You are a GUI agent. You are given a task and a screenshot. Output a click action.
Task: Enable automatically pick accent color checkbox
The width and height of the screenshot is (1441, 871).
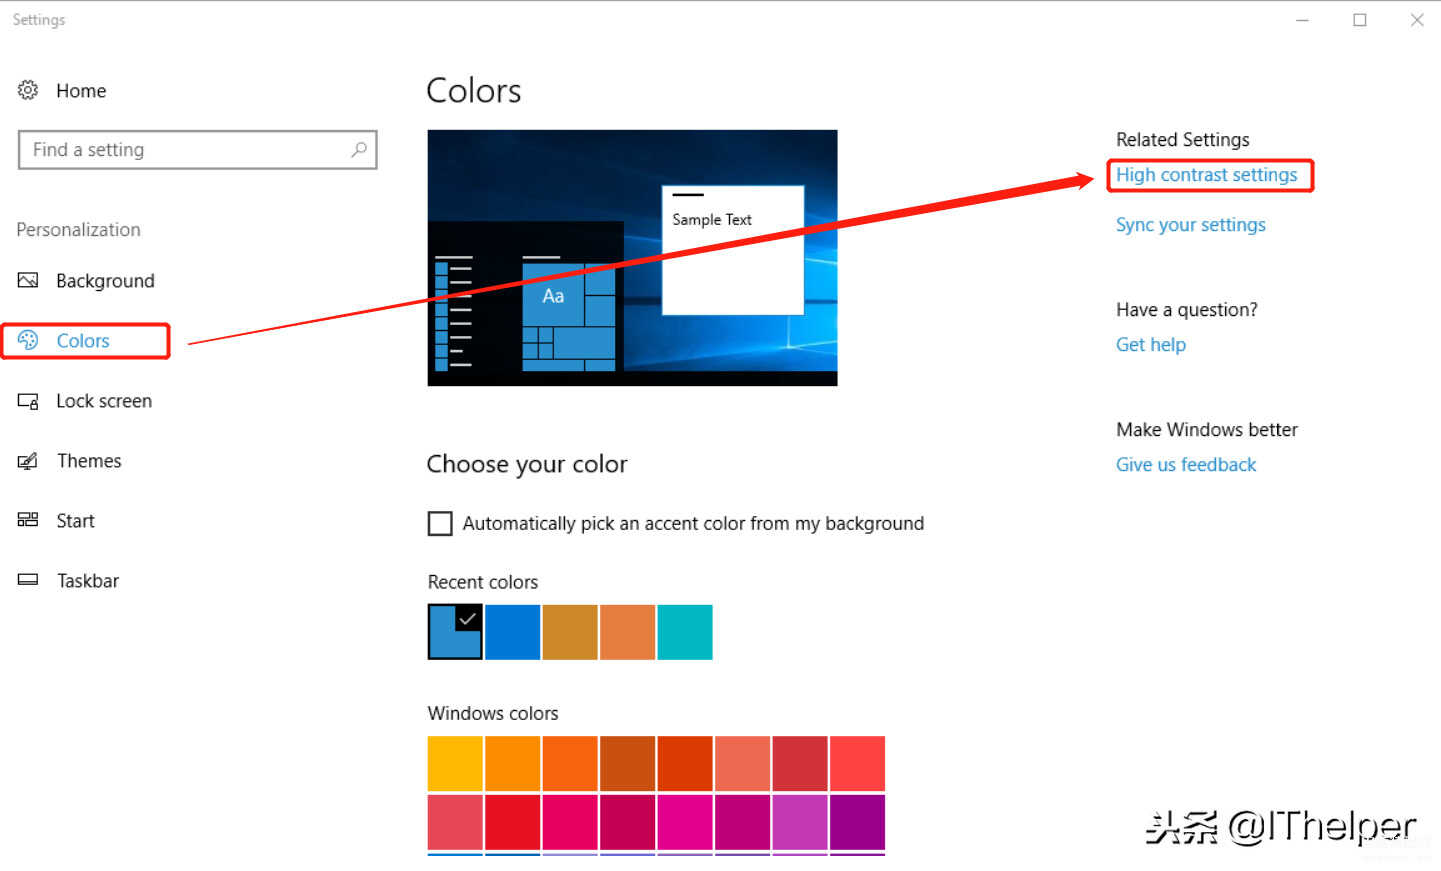click(440, 523)
